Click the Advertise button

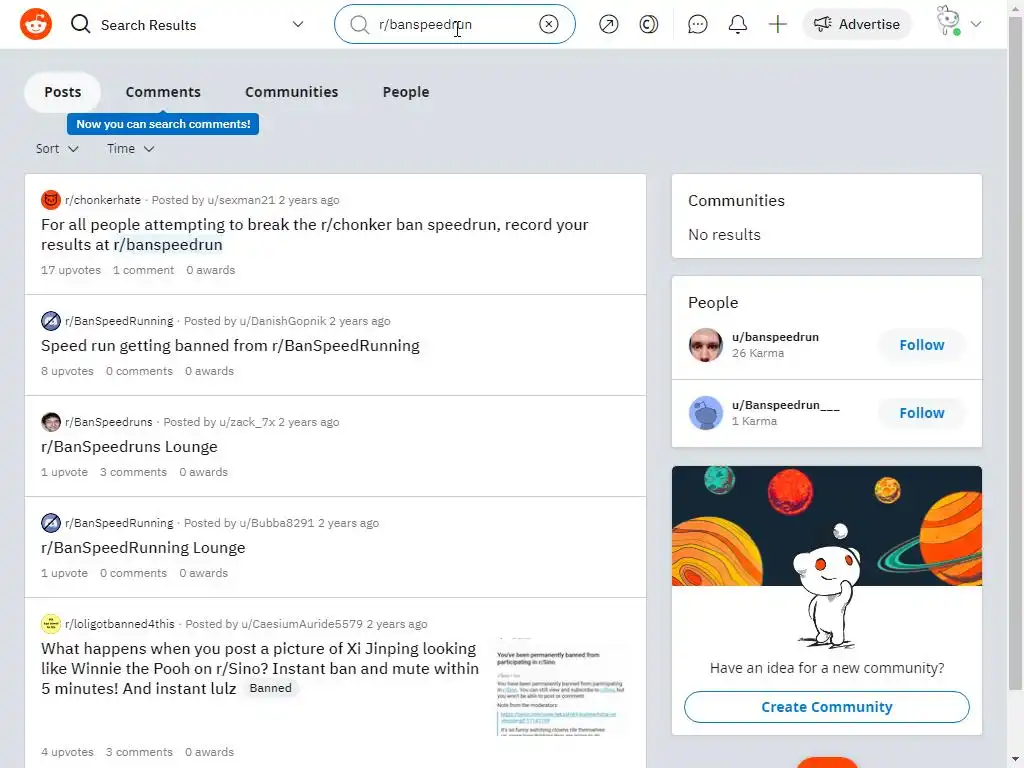click(x=856, y=24)
